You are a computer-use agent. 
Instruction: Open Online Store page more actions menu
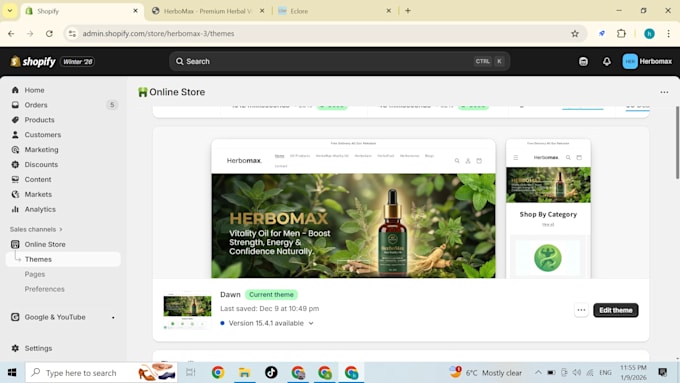664,92
